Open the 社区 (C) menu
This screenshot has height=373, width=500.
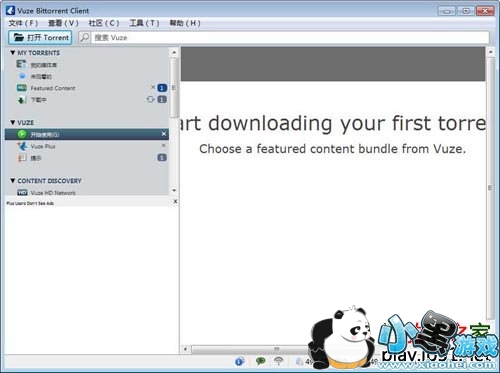pos(104,23)
